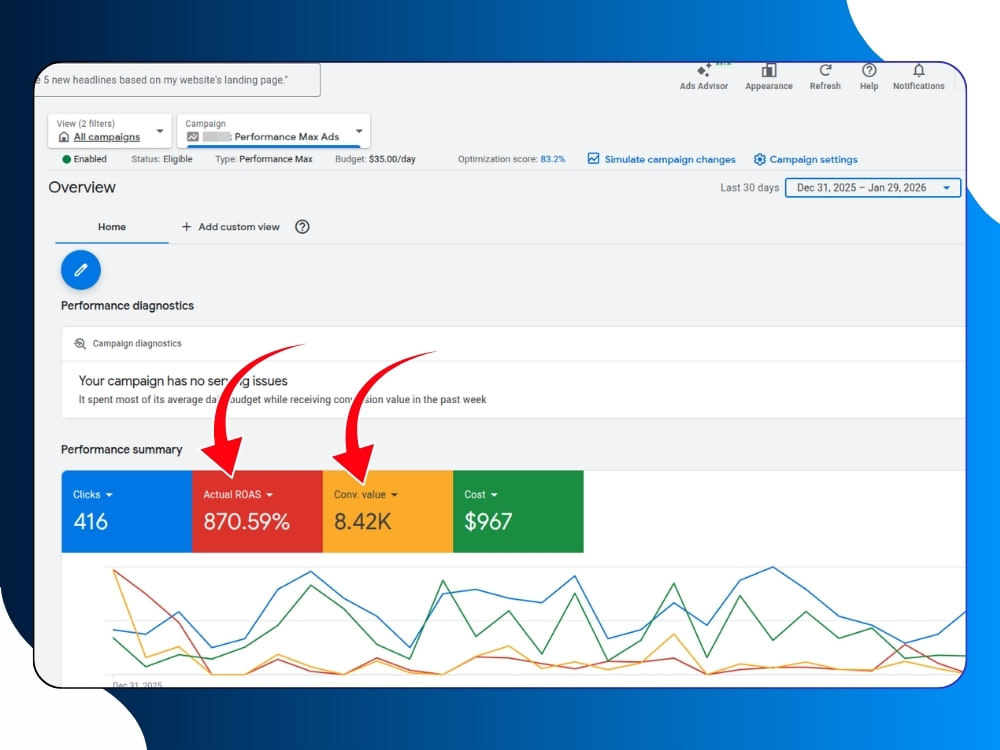Click the Overview page heading

click(x=82, y=188)
